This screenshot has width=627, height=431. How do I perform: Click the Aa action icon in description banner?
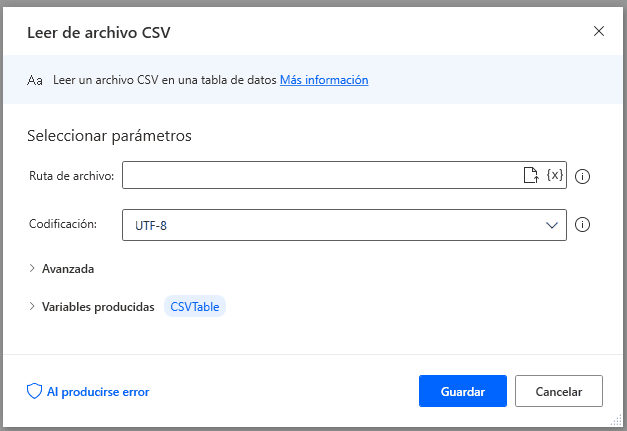tap(35, 80)
